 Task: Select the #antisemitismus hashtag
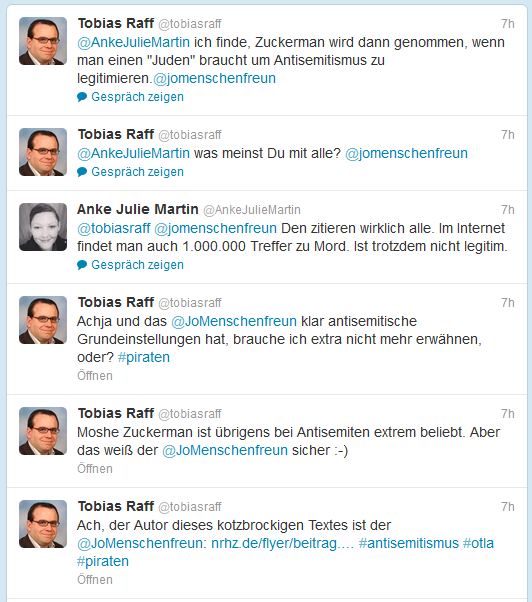coord(409,543)
